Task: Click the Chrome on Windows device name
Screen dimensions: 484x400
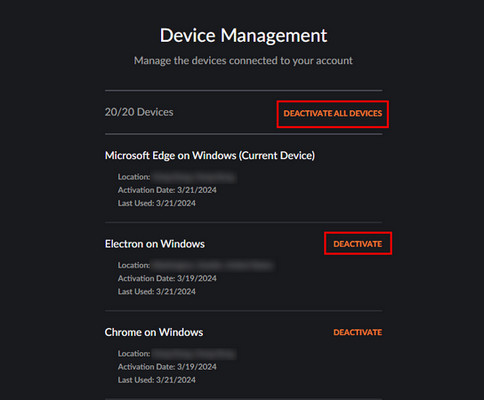Action: [154, 332]
